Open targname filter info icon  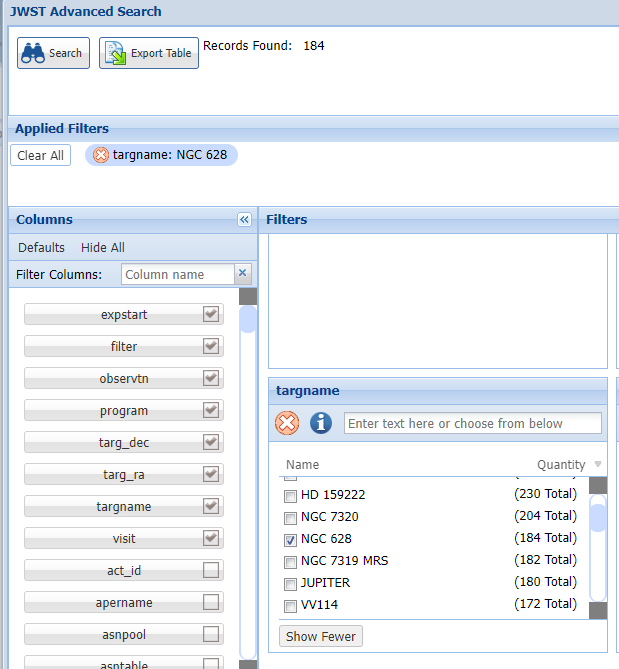click(321, 423)
